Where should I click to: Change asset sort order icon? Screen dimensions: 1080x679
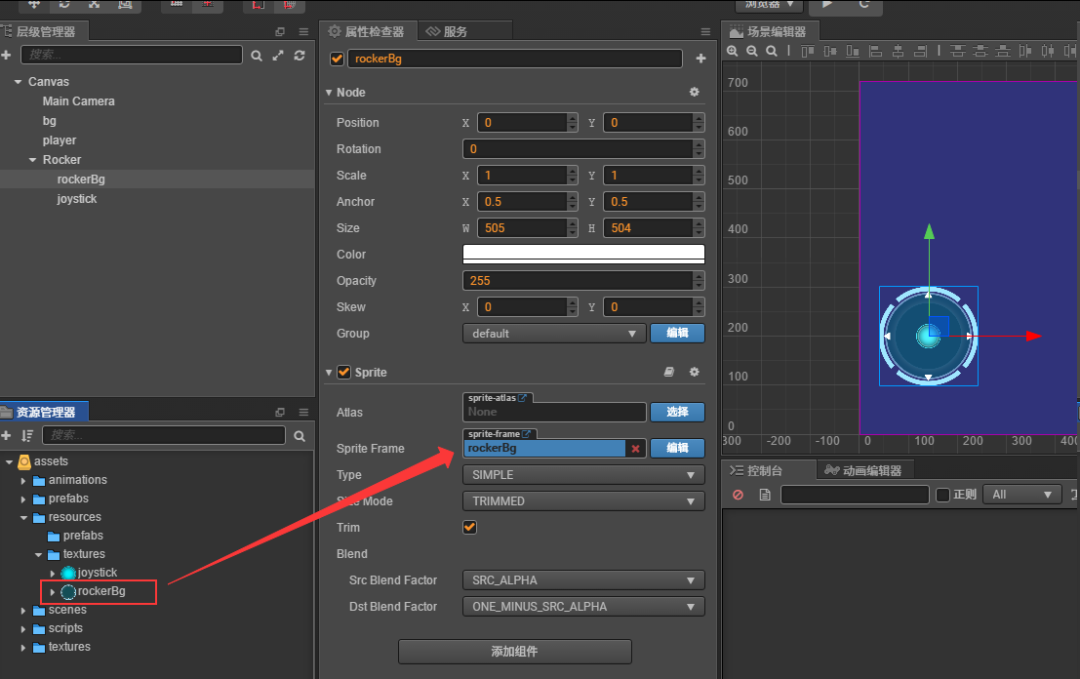coord(27,435)
